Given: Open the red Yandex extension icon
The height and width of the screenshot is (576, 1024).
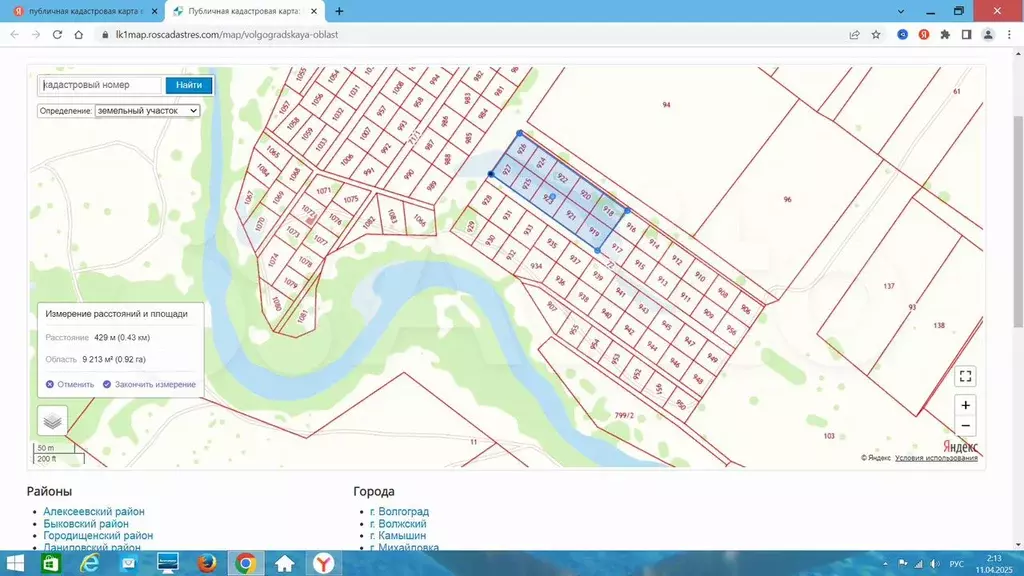Looking at the screenshot, I should 923,35.
